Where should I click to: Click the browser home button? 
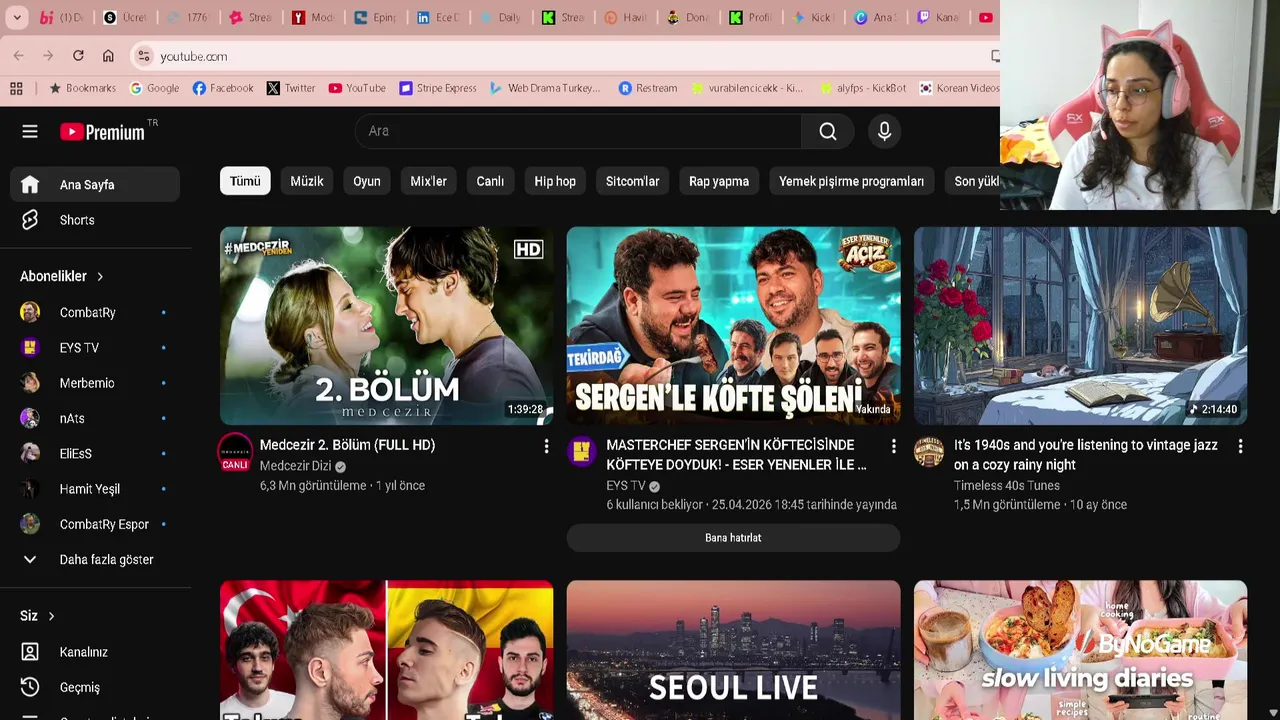[x=108, y=56]
